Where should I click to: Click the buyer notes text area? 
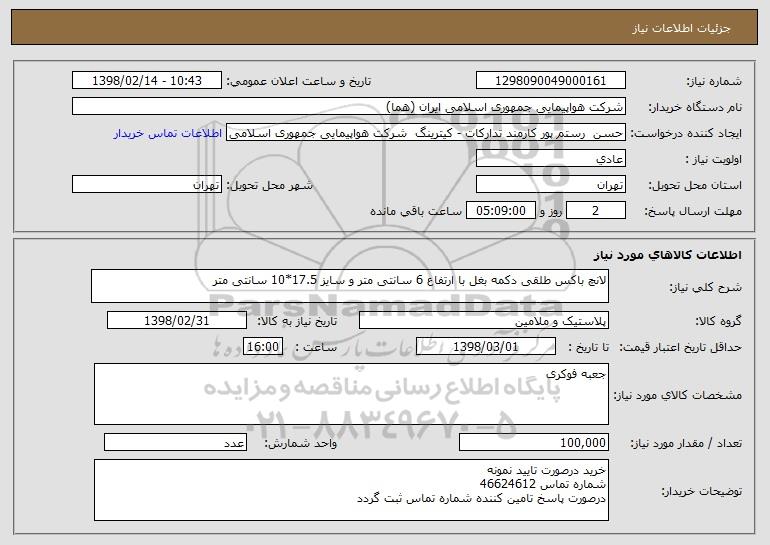[351, 490]
